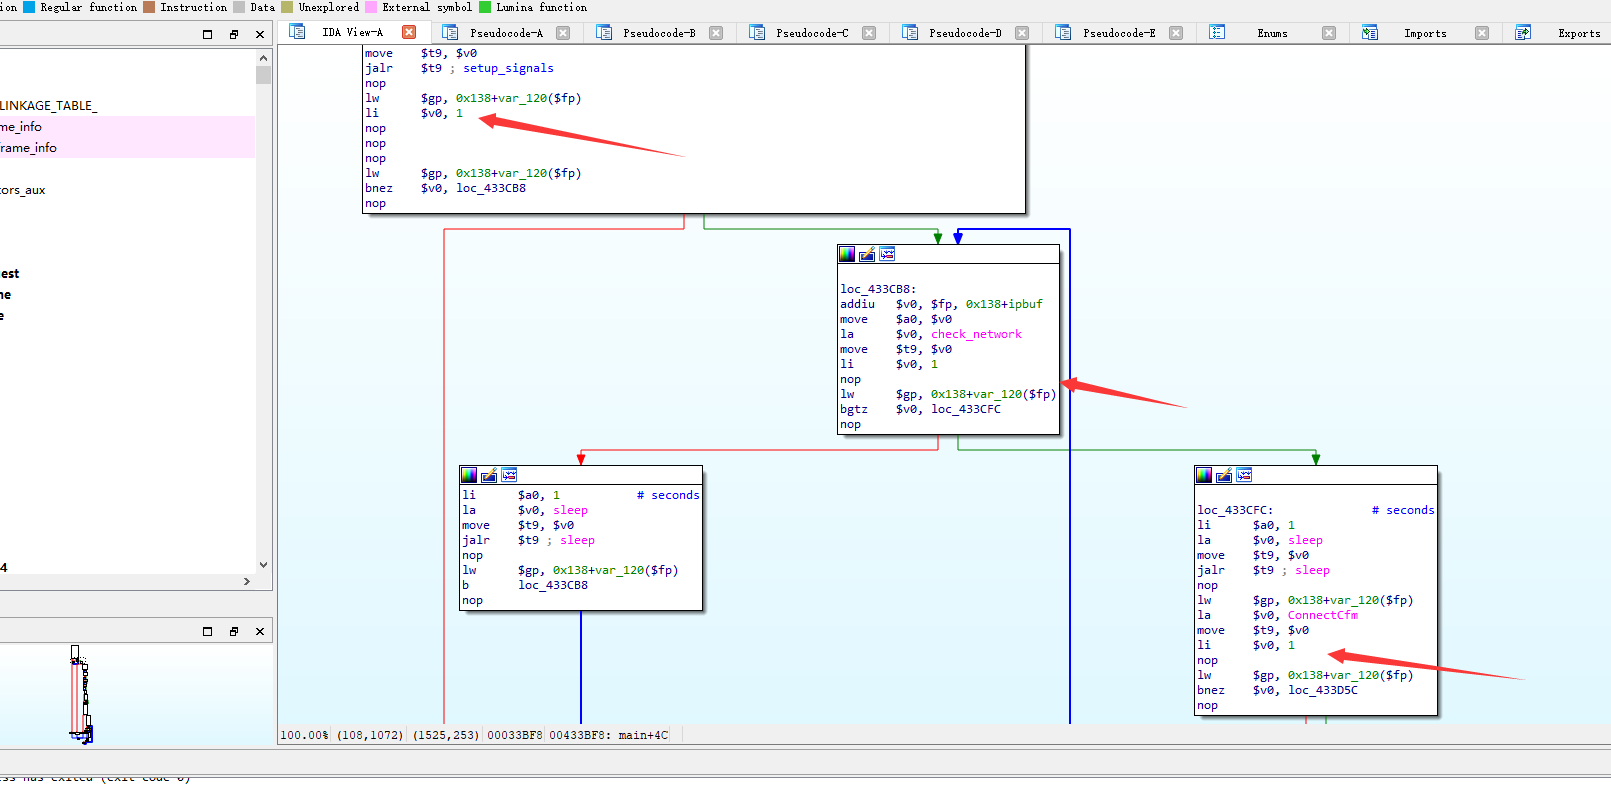The width and height of the screenshot is (1611, 787).
Task: Open the Imports tab
Action: 1424,33
